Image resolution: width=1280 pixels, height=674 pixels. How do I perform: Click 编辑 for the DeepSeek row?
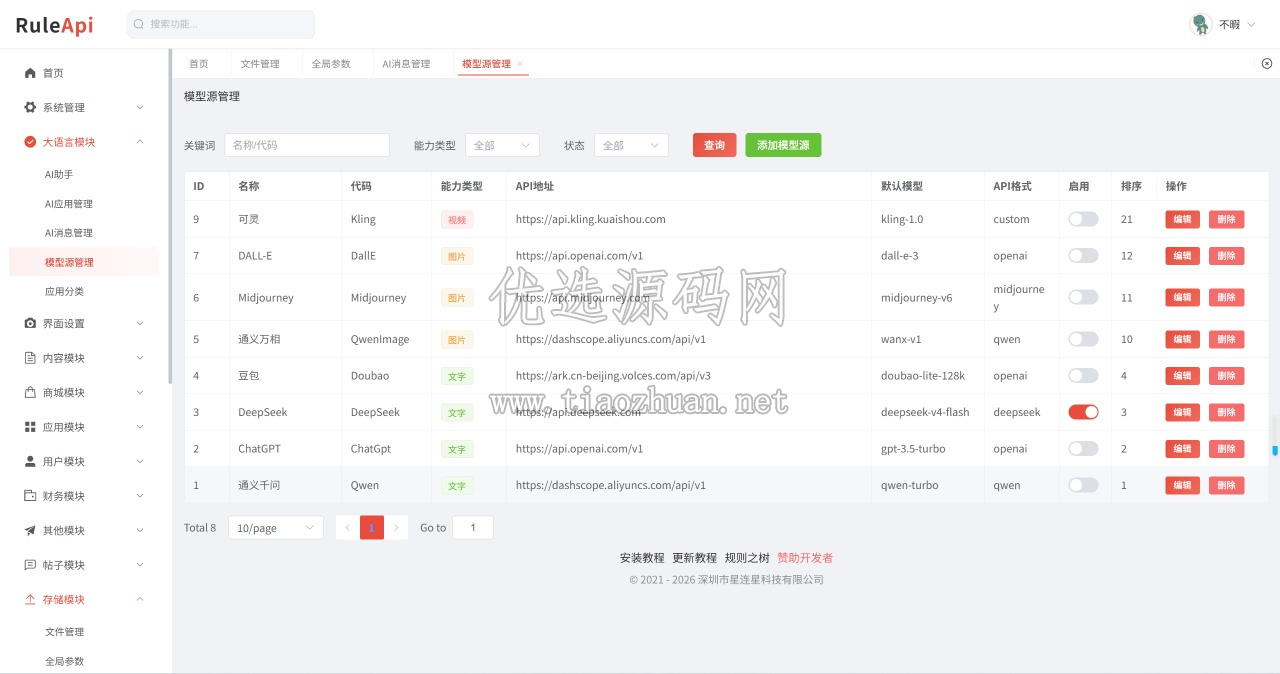[1182, 412]
